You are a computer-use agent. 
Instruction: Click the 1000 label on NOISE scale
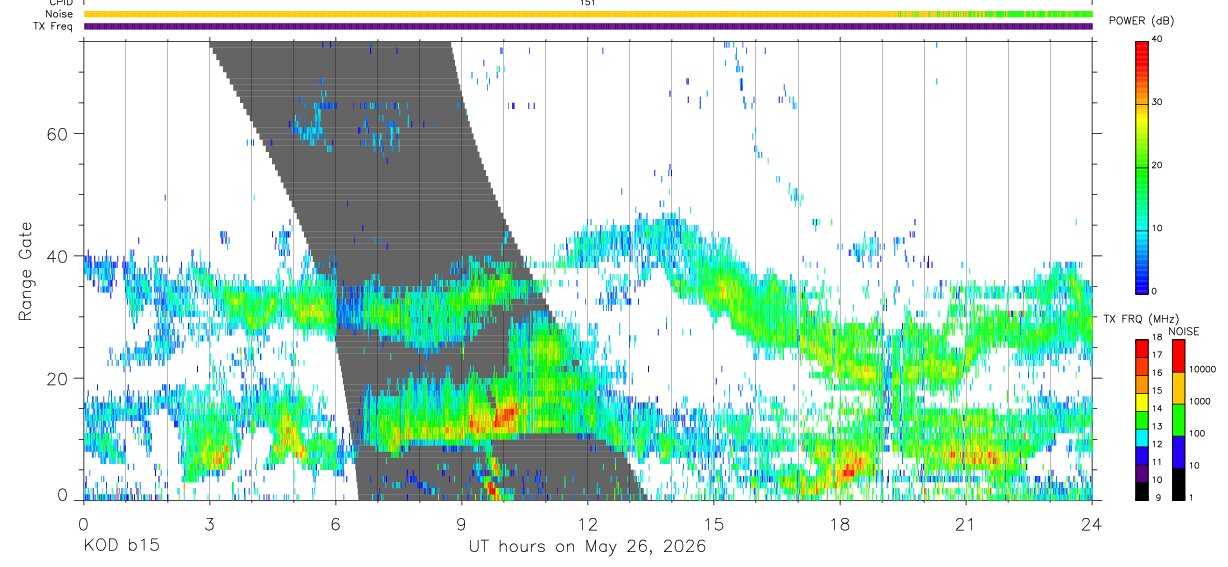(1200, 401)
